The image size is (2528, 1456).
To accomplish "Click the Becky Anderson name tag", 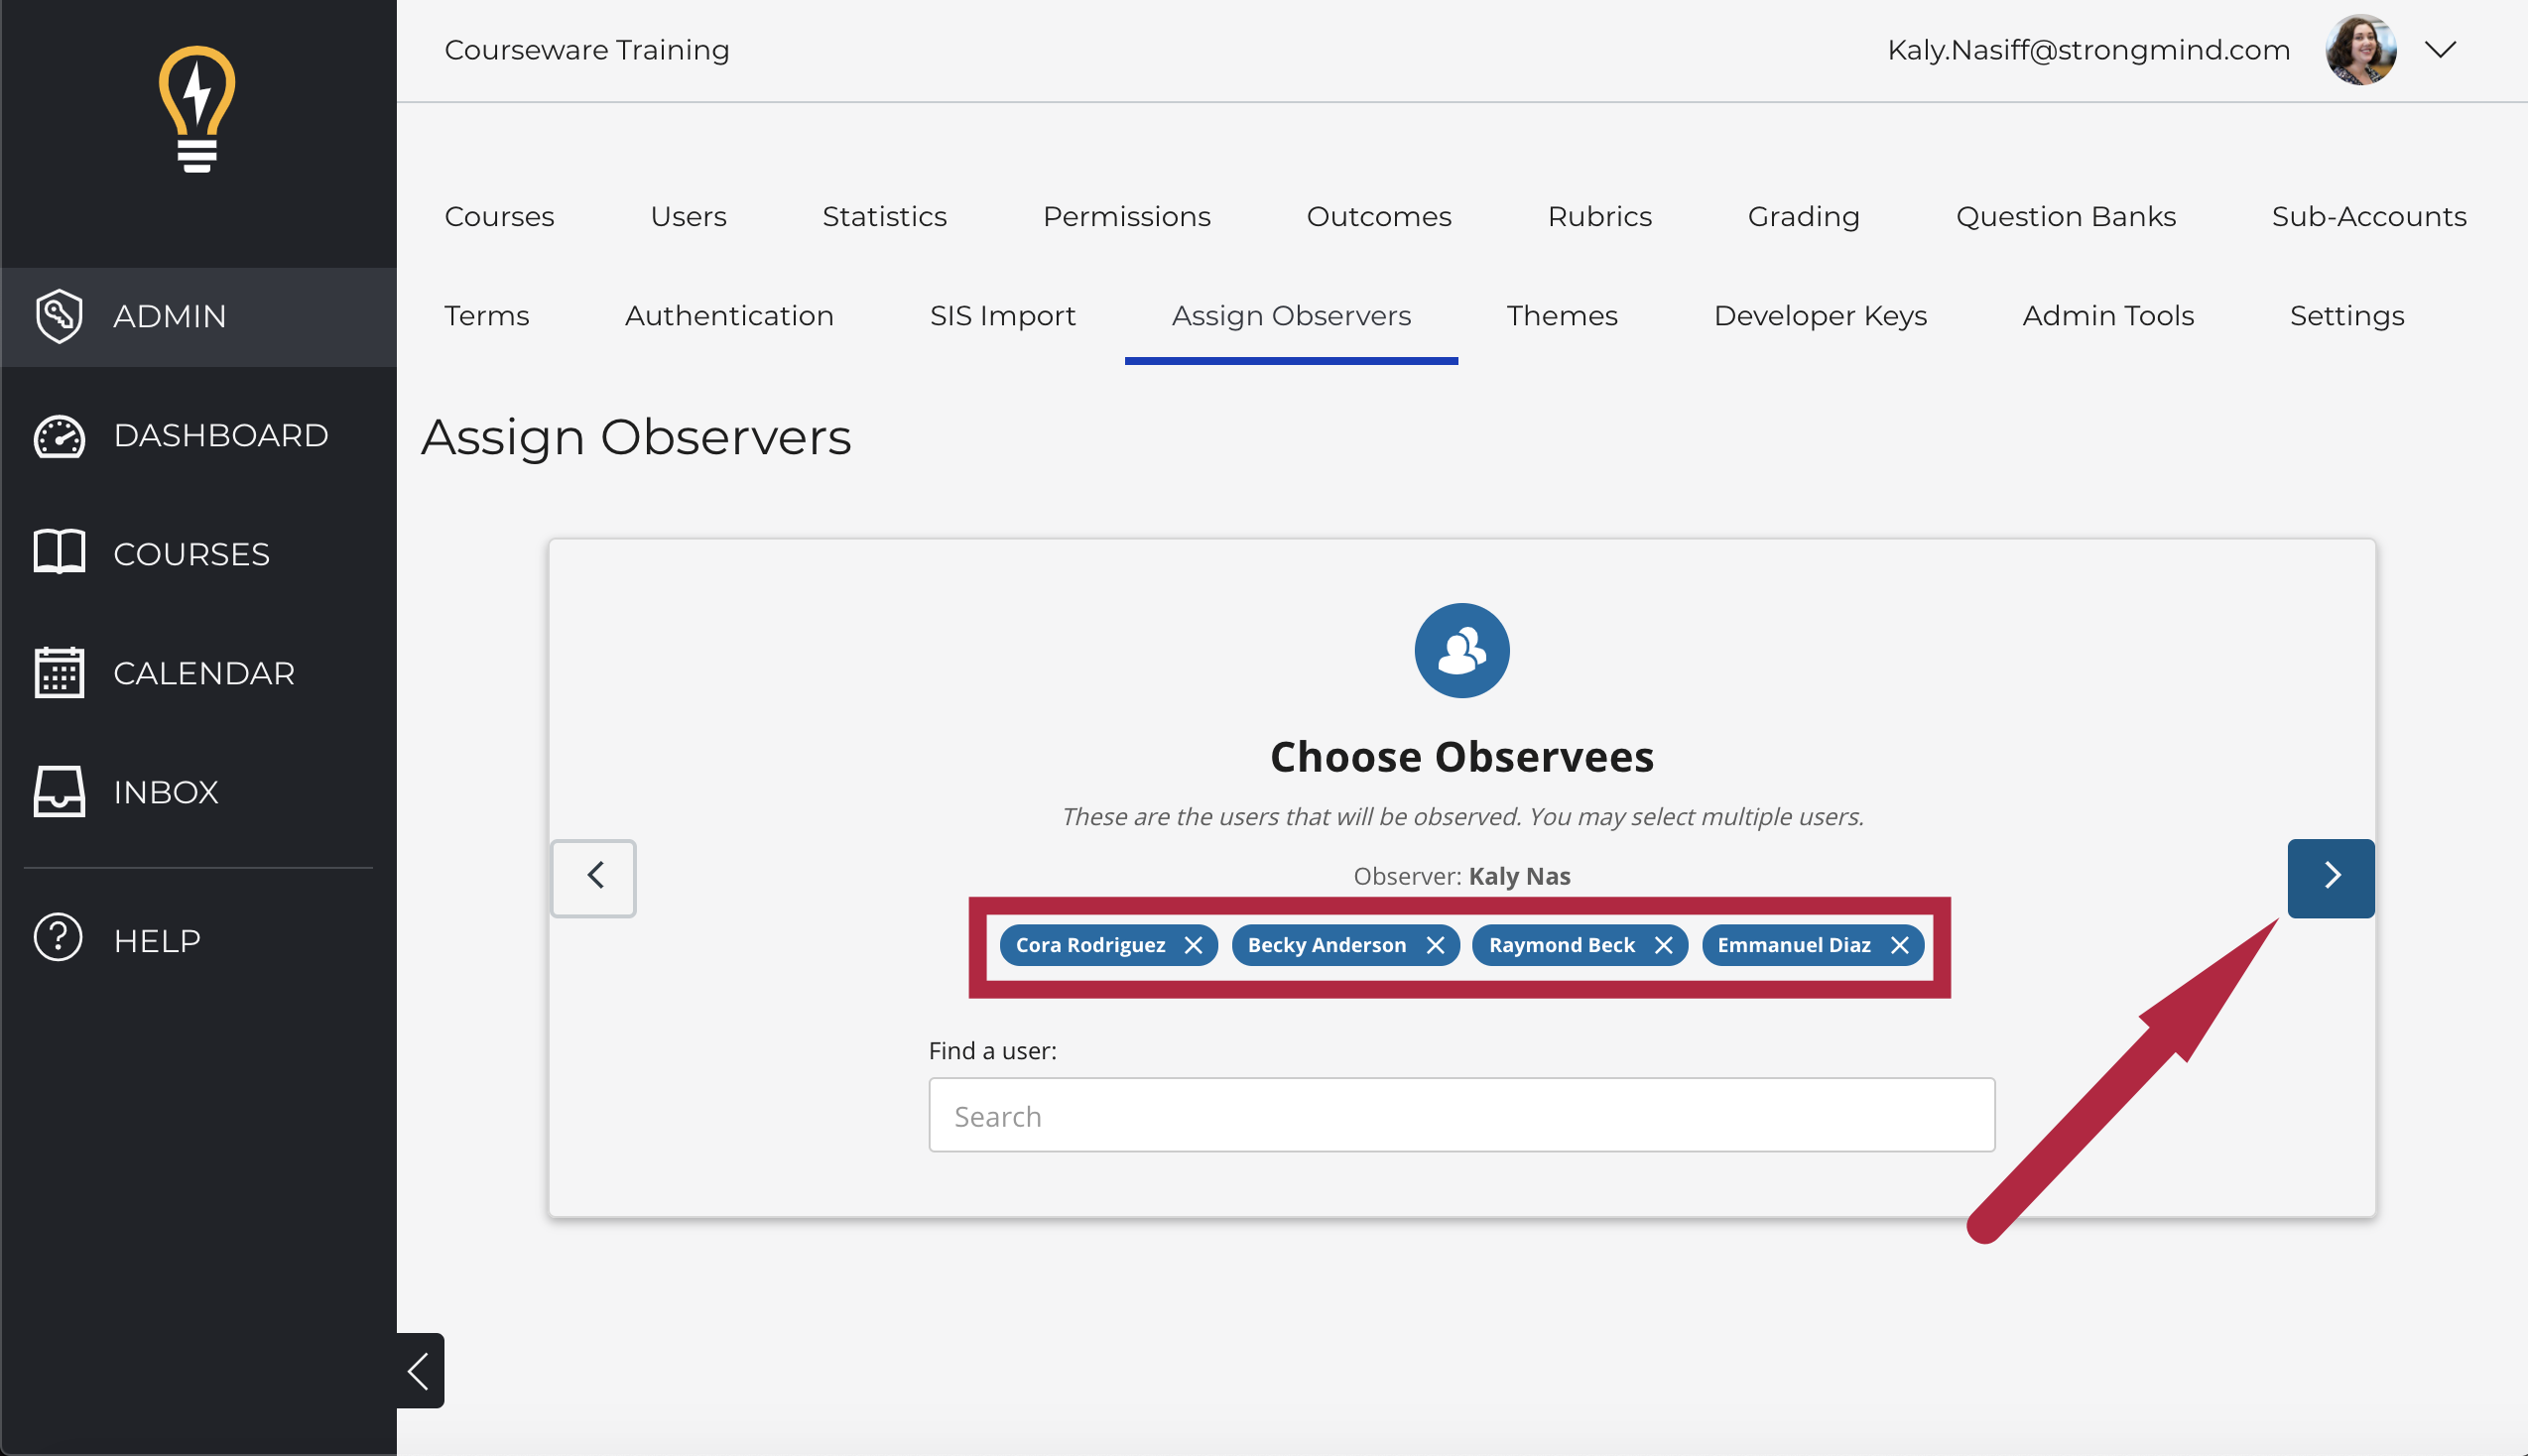I will pyautogui.click(x=1327, y=945).
